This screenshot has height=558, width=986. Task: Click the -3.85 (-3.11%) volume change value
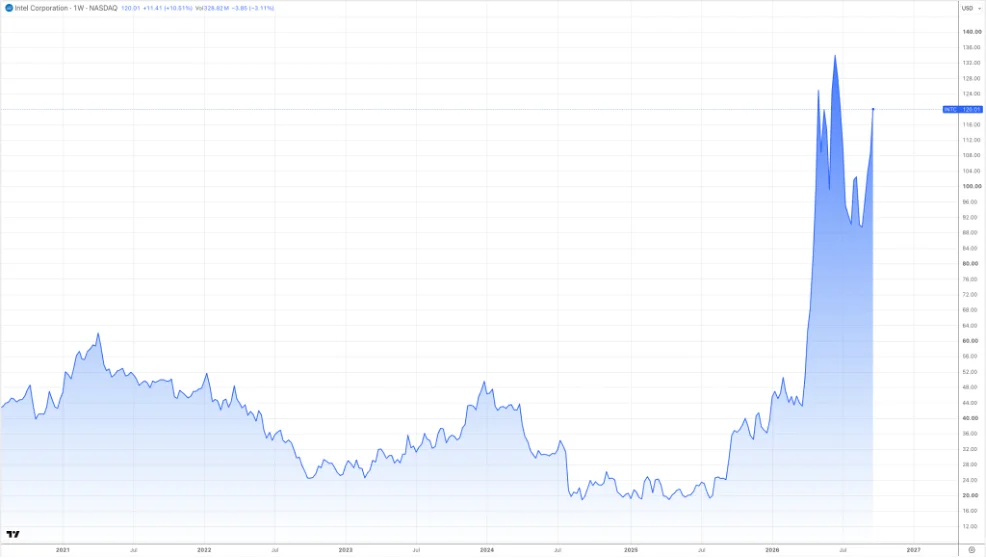[x=253, y=8]
